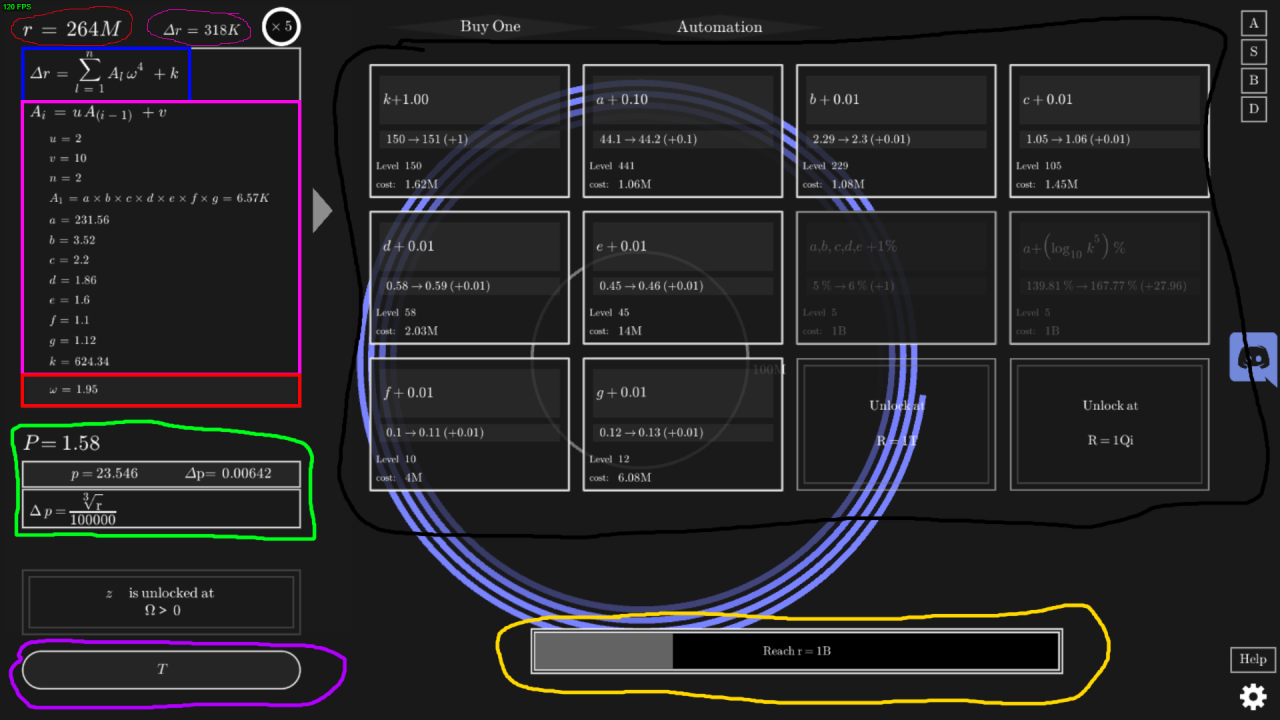Viewport: 1280px width, 720px height.
Task: Select the A button in the right sidebar
Action: 1253,23
